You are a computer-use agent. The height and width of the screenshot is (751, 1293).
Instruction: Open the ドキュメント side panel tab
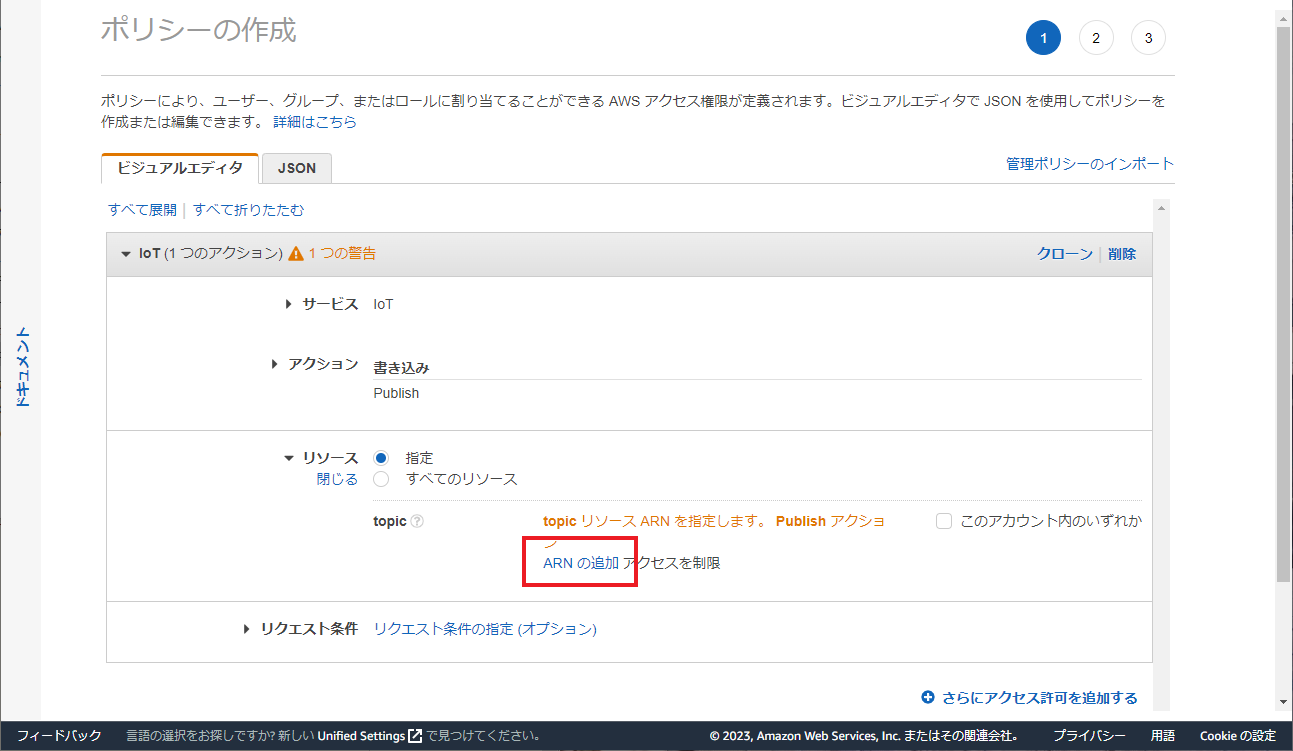point(22,366)
